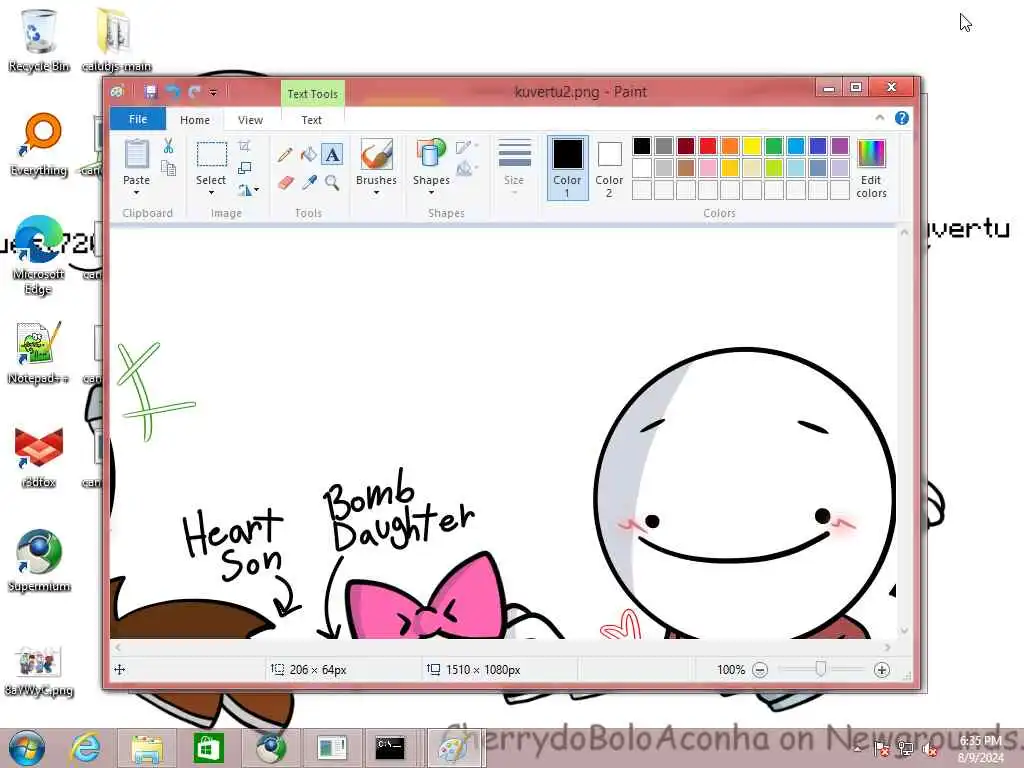Click the Crop icon in Image group
The height and width of the screenshot is (768, 1024).
tap(244, 146)
